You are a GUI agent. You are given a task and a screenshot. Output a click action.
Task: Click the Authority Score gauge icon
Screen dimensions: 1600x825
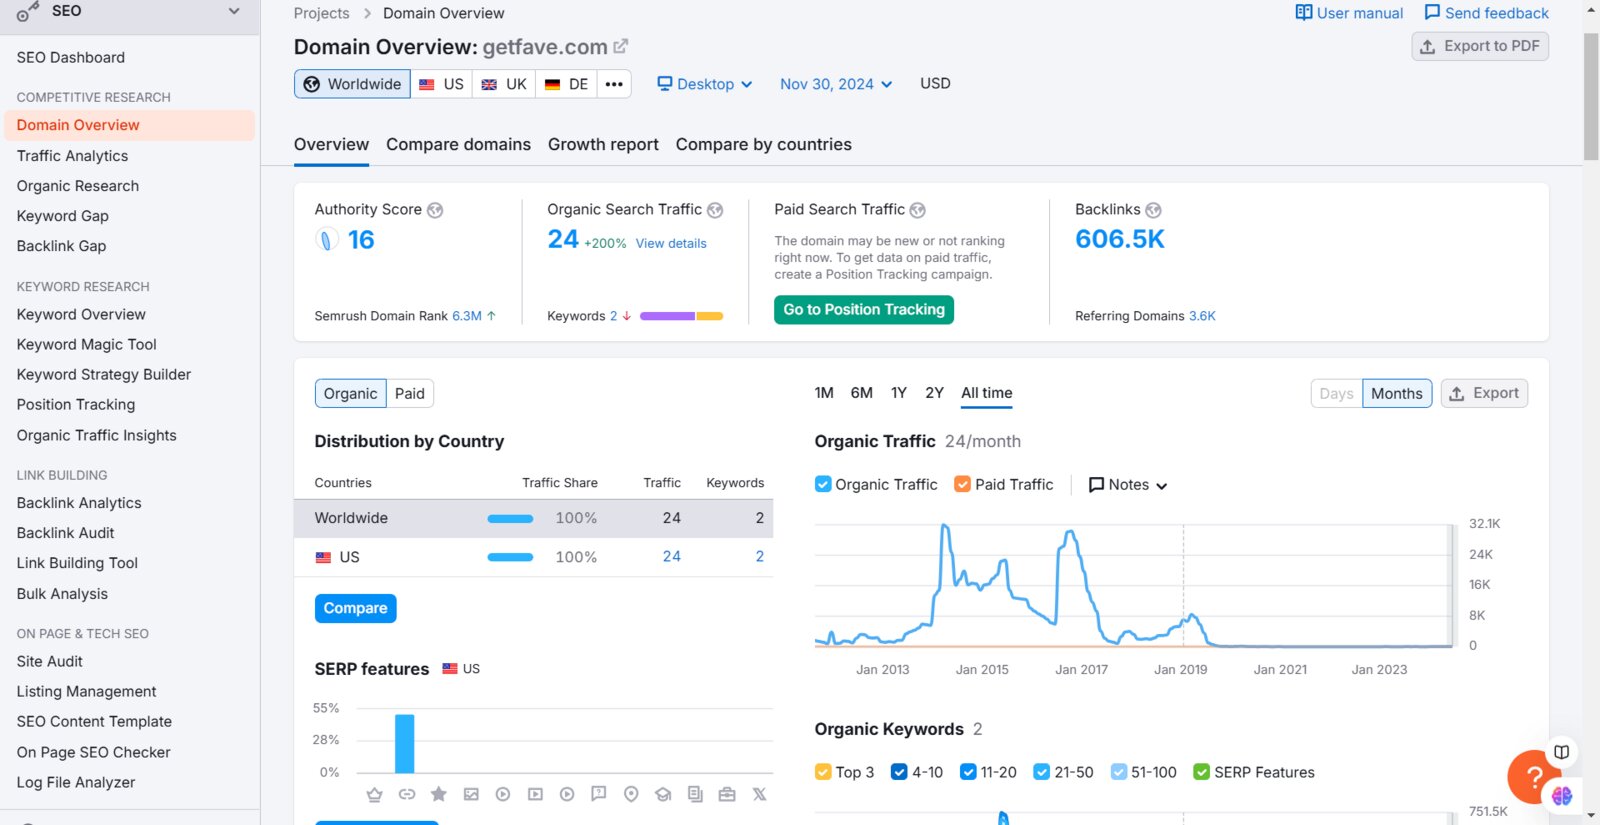click(326, 240)
